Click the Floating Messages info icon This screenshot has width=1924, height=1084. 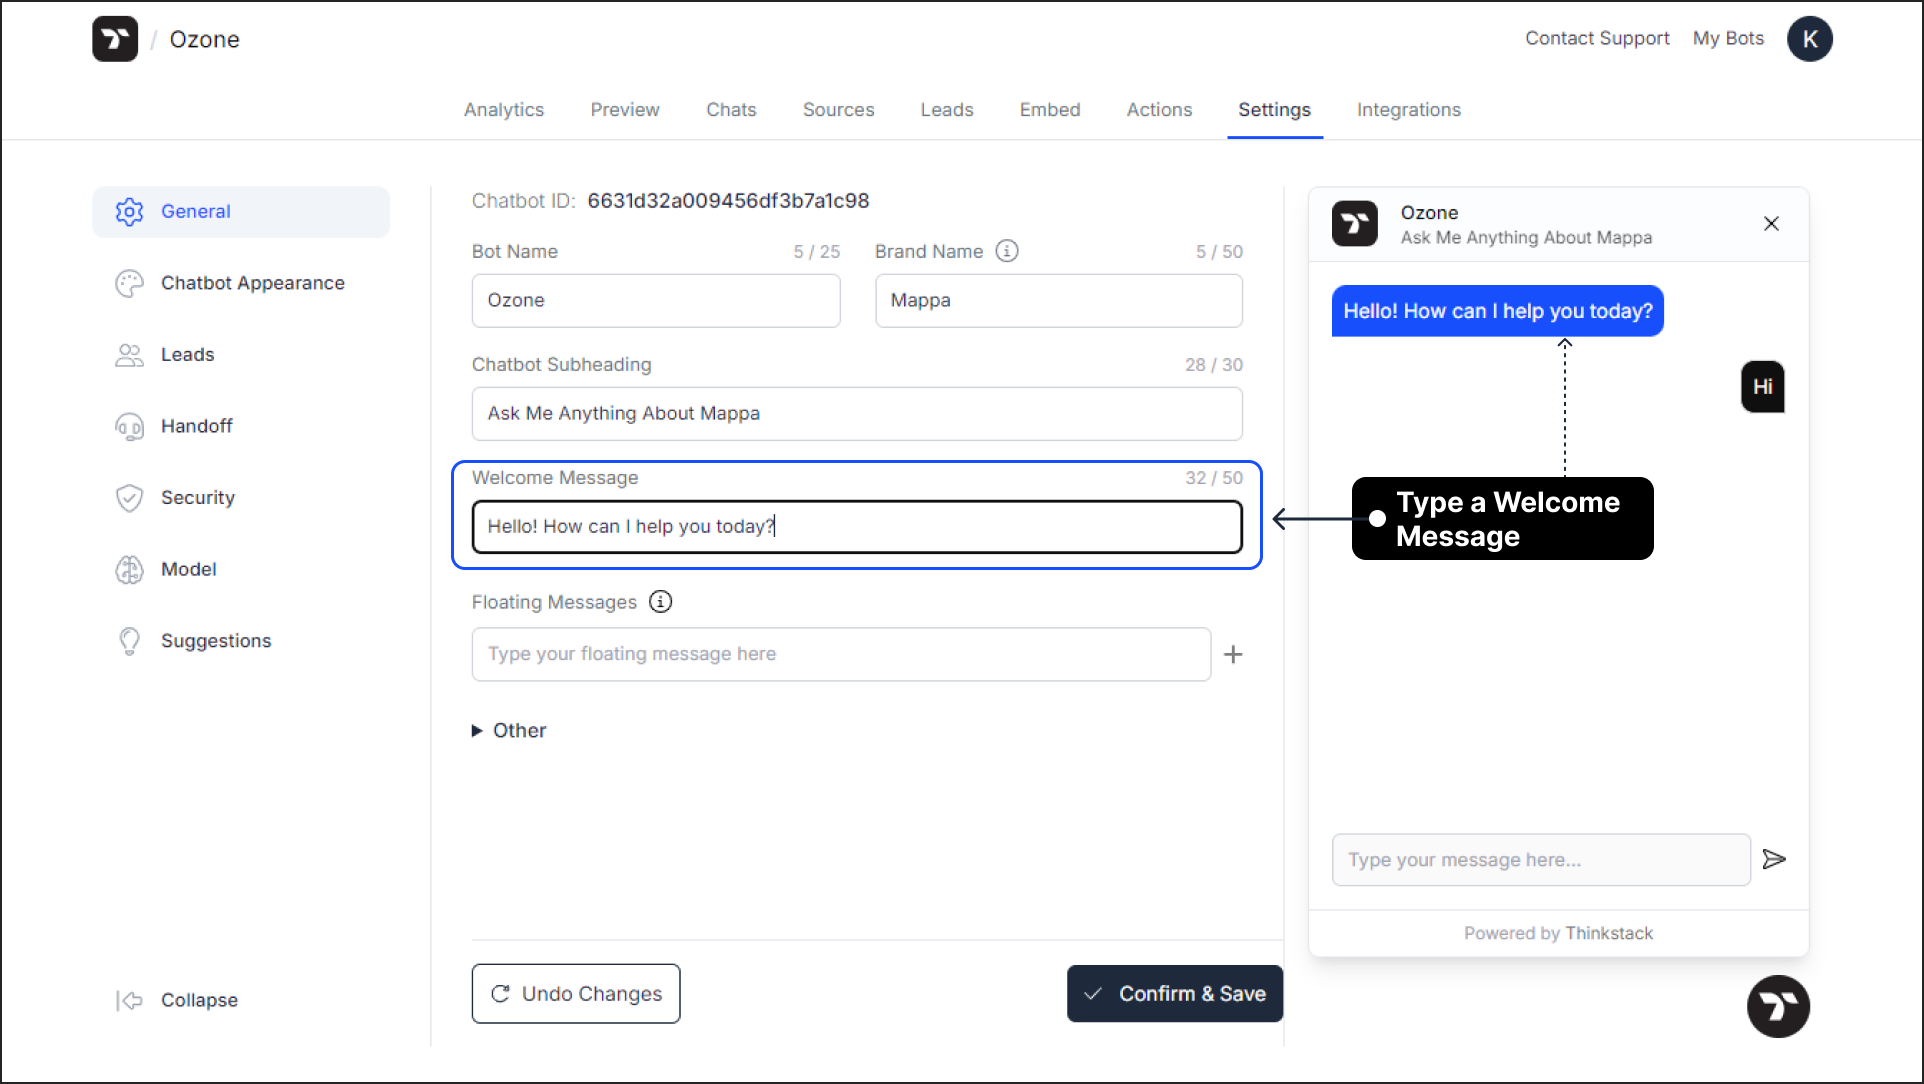661,601
